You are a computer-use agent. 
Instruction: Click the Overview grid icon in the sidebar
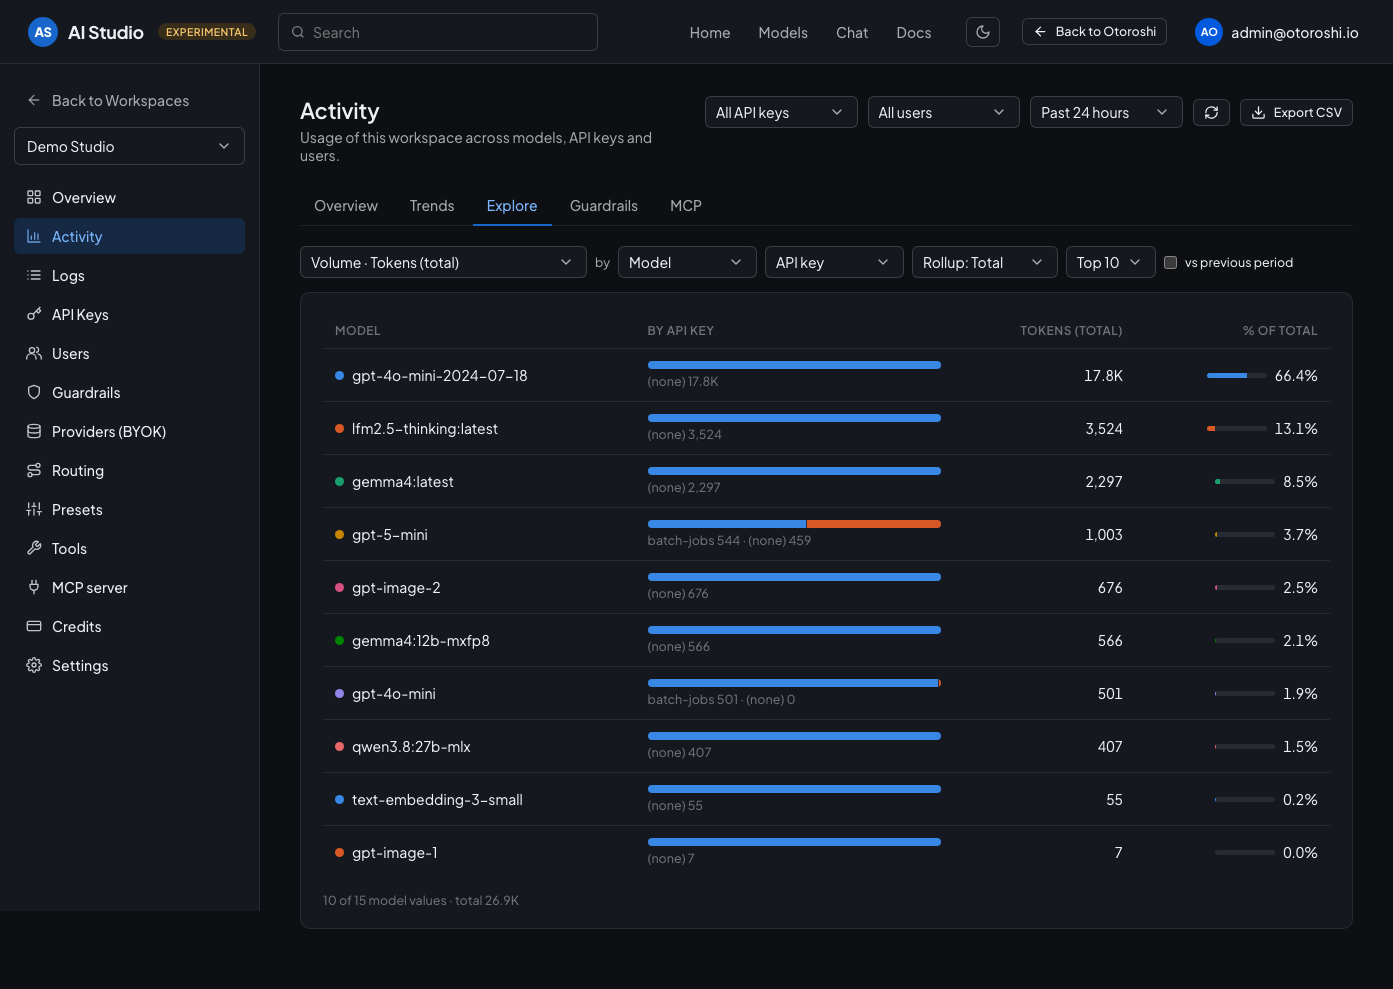[34, 197]
